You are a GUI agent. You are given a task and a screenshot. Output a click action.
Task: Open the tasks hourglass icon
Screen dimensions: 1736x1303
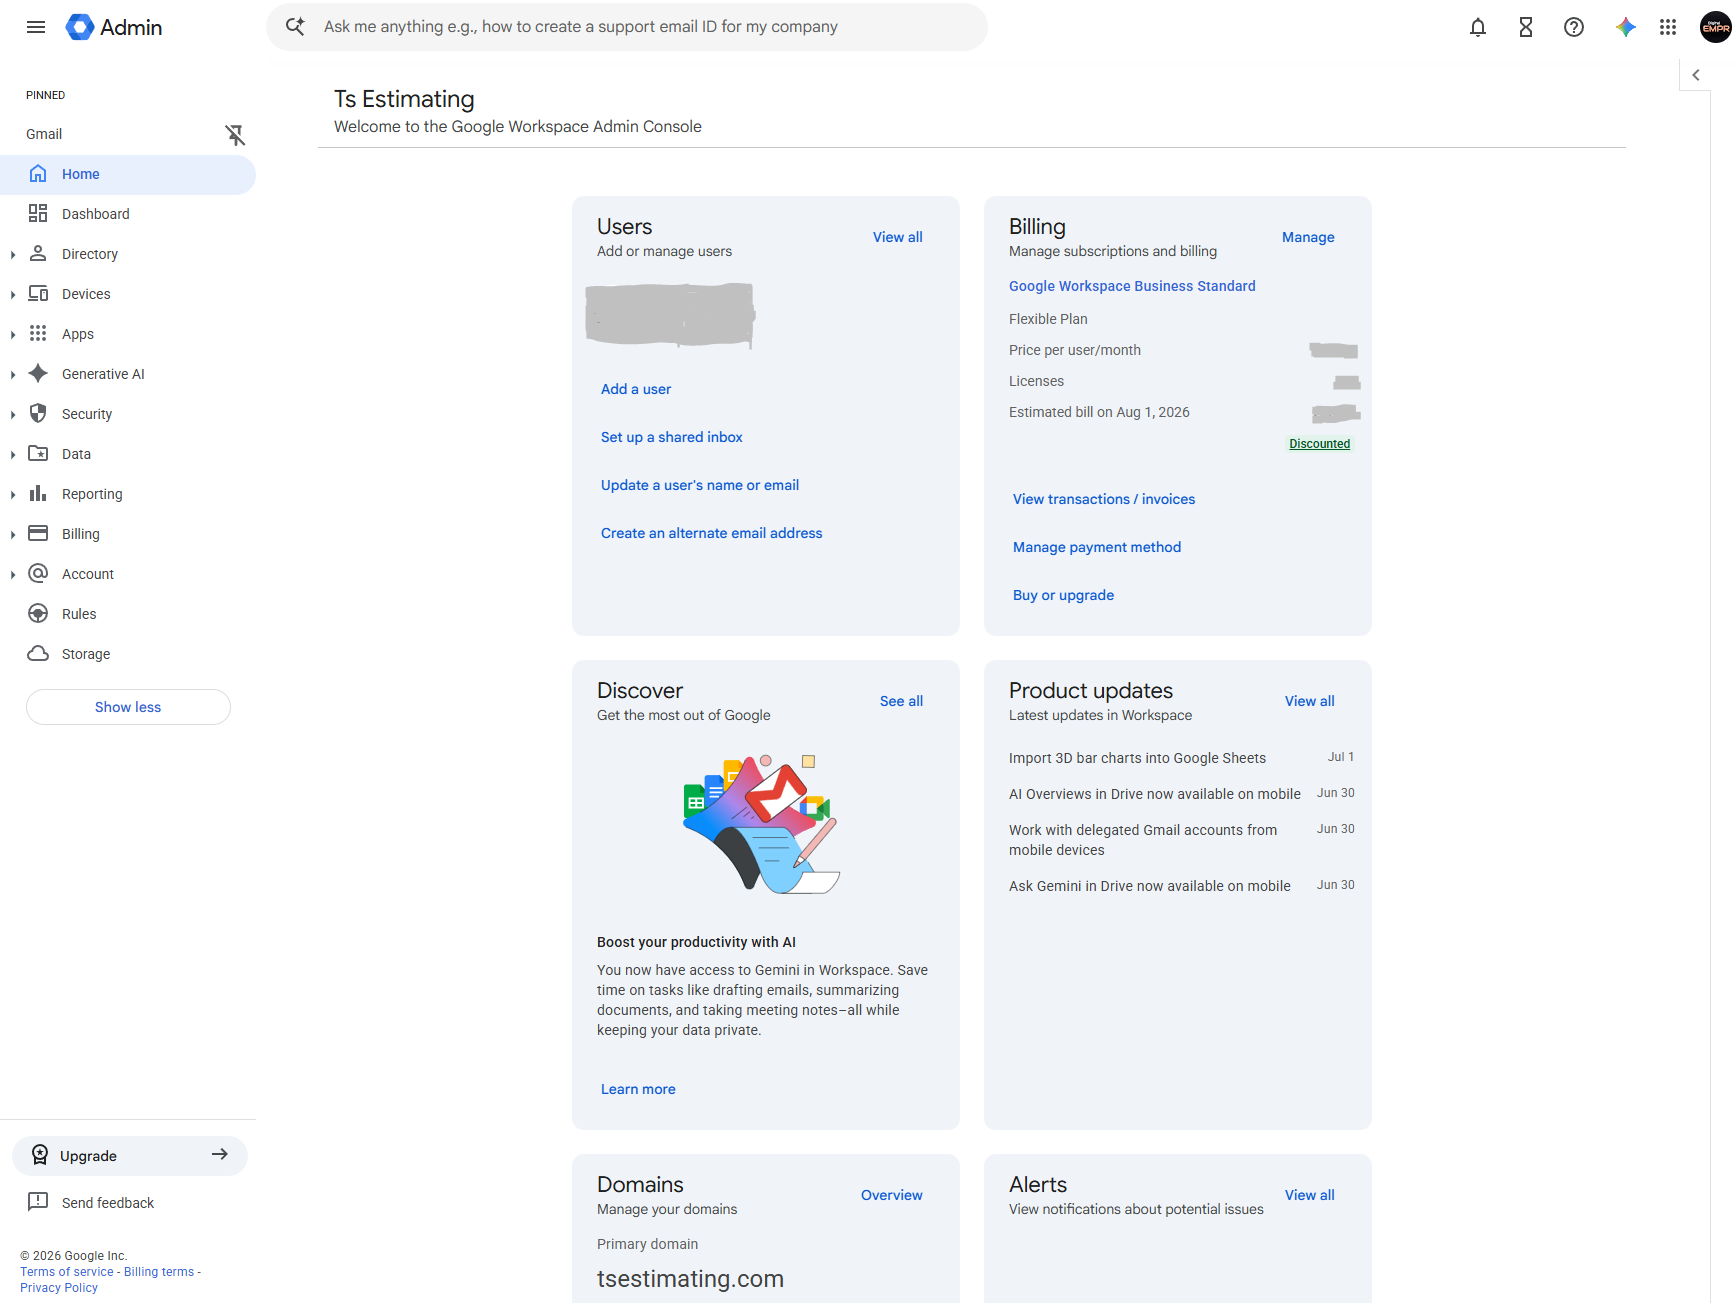pos(1526,27)
